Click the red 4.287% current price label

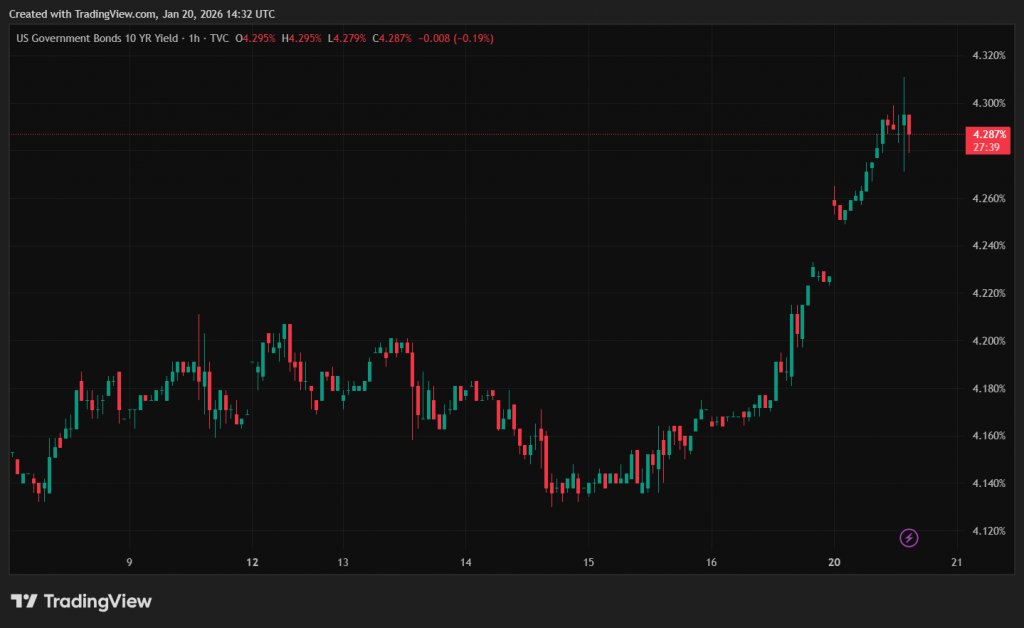(986, 134)
